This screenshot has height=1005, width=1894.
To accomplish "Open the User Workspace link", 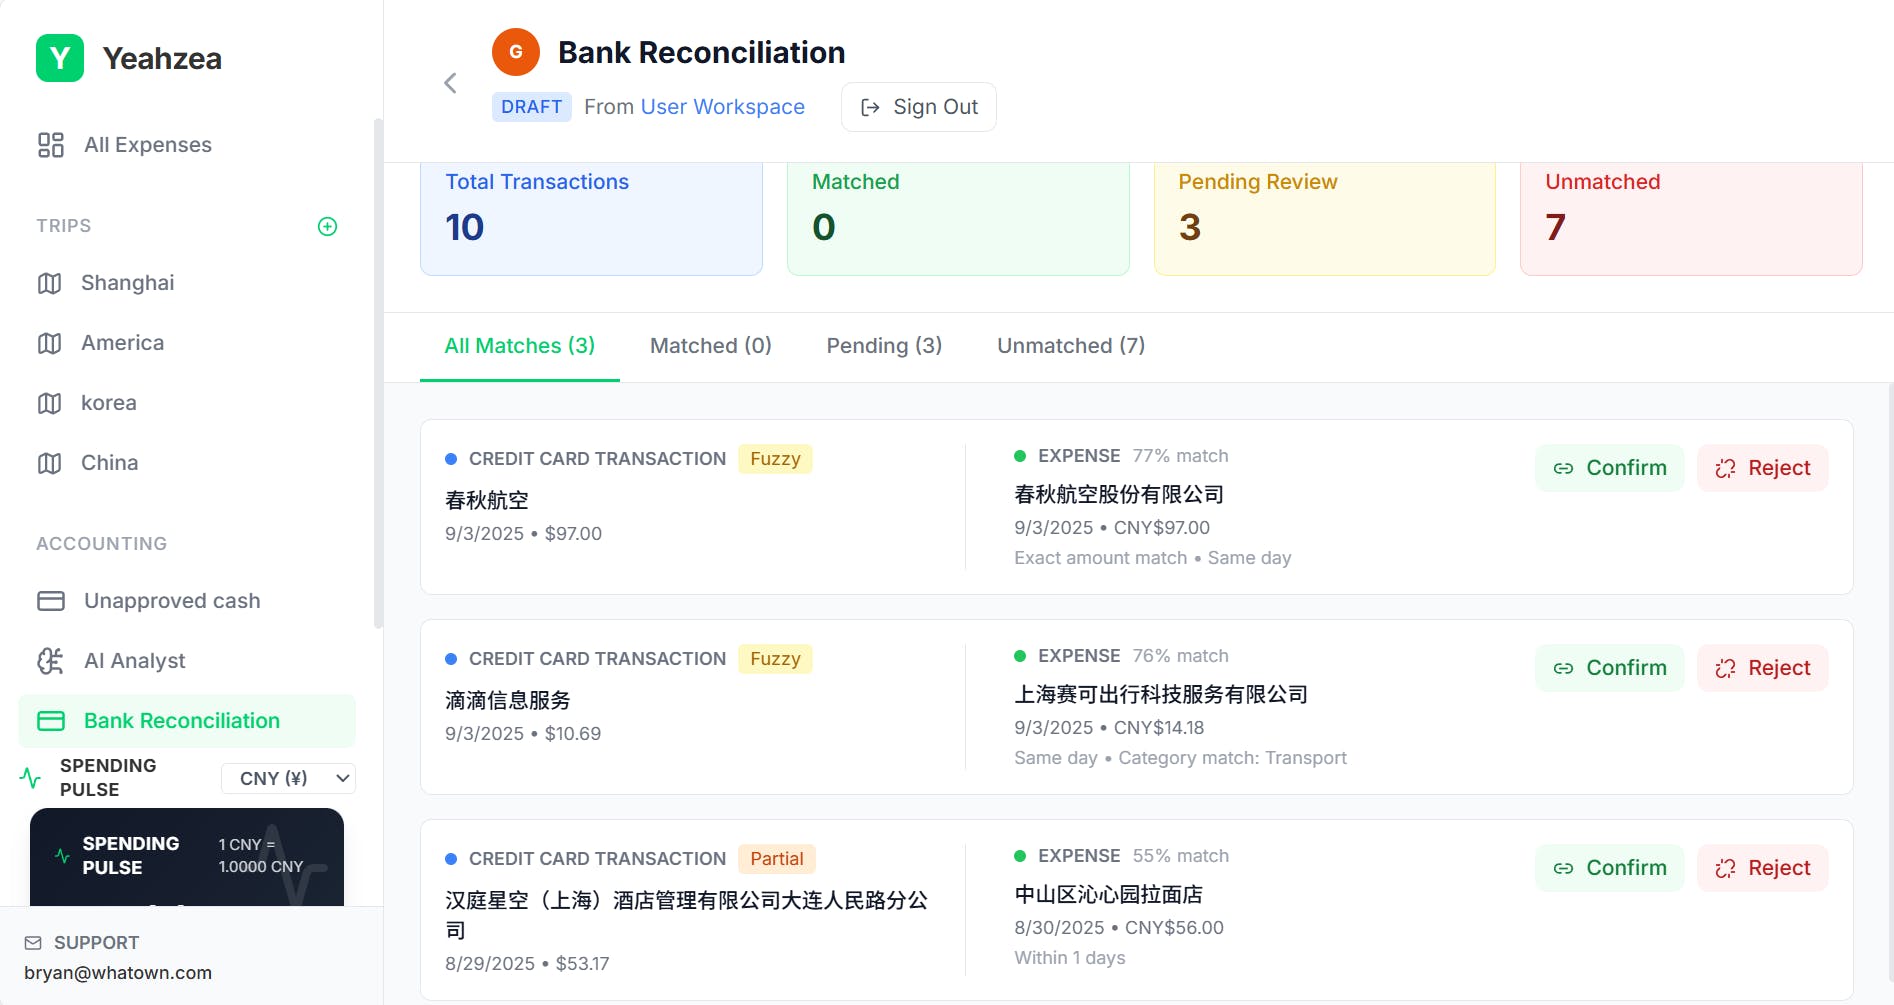I will point(722,107).
